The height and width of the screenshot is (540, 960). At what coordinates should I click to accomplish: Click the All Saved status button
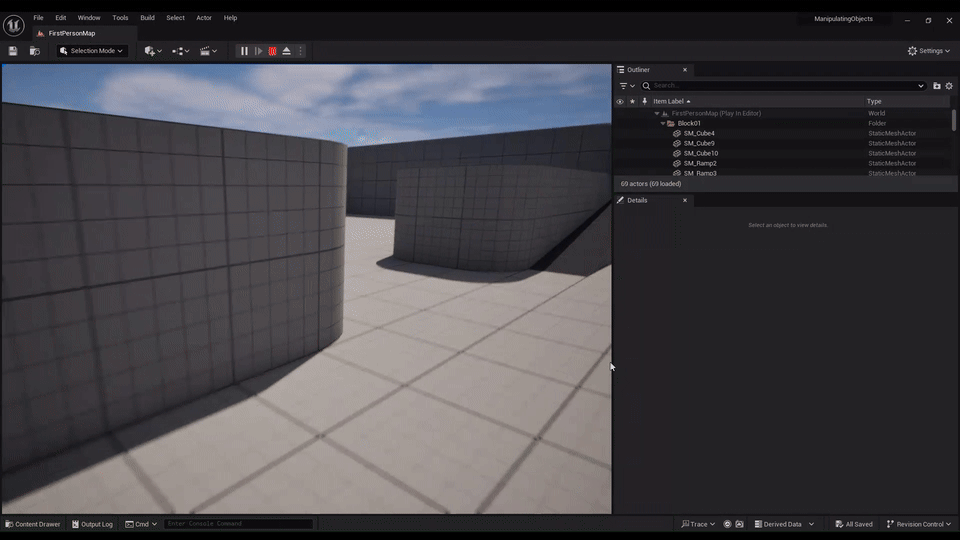pyautogui.click(x=854, y=524)
